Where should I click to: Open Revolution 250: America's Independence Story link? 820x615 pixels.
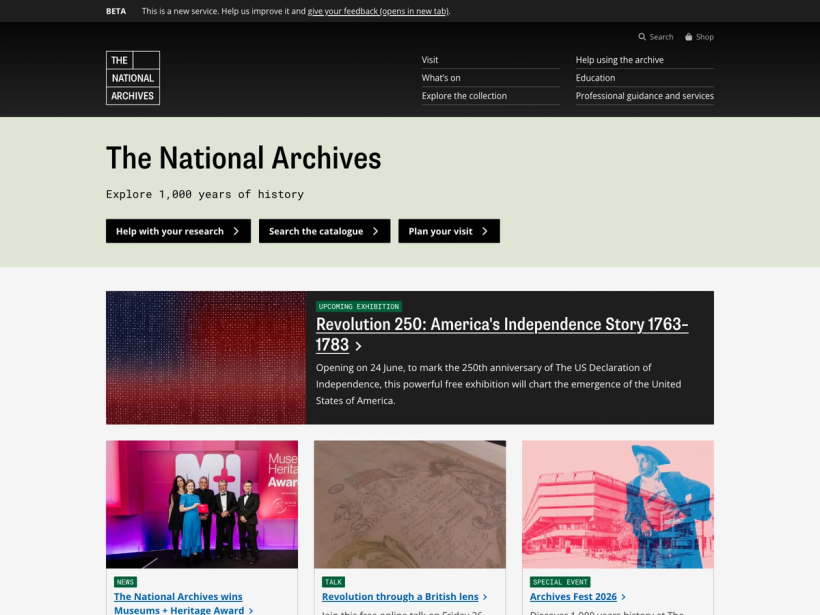[502, 335]
